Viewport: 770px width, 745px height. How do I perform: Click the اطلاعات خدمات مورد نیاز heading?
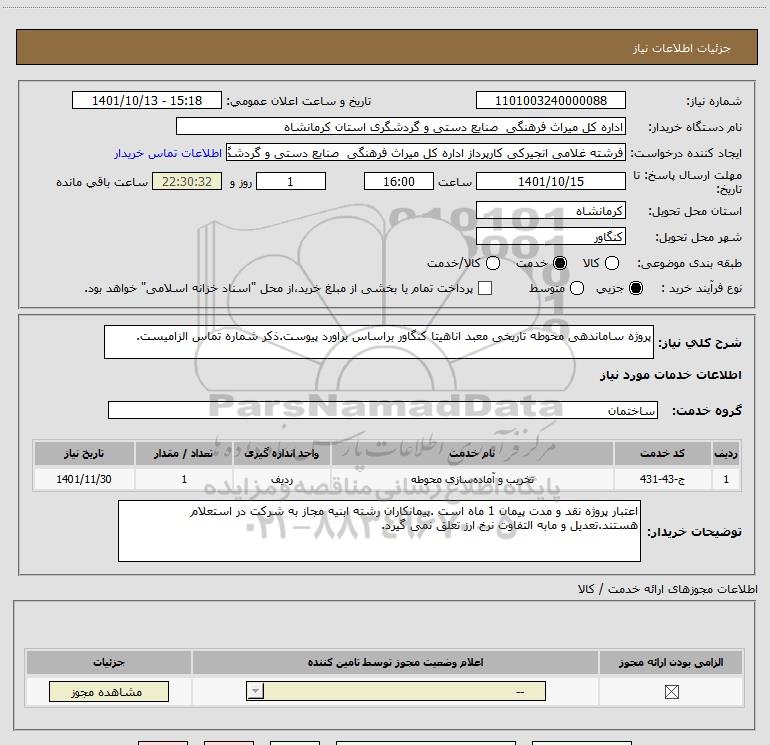(670, 375)
